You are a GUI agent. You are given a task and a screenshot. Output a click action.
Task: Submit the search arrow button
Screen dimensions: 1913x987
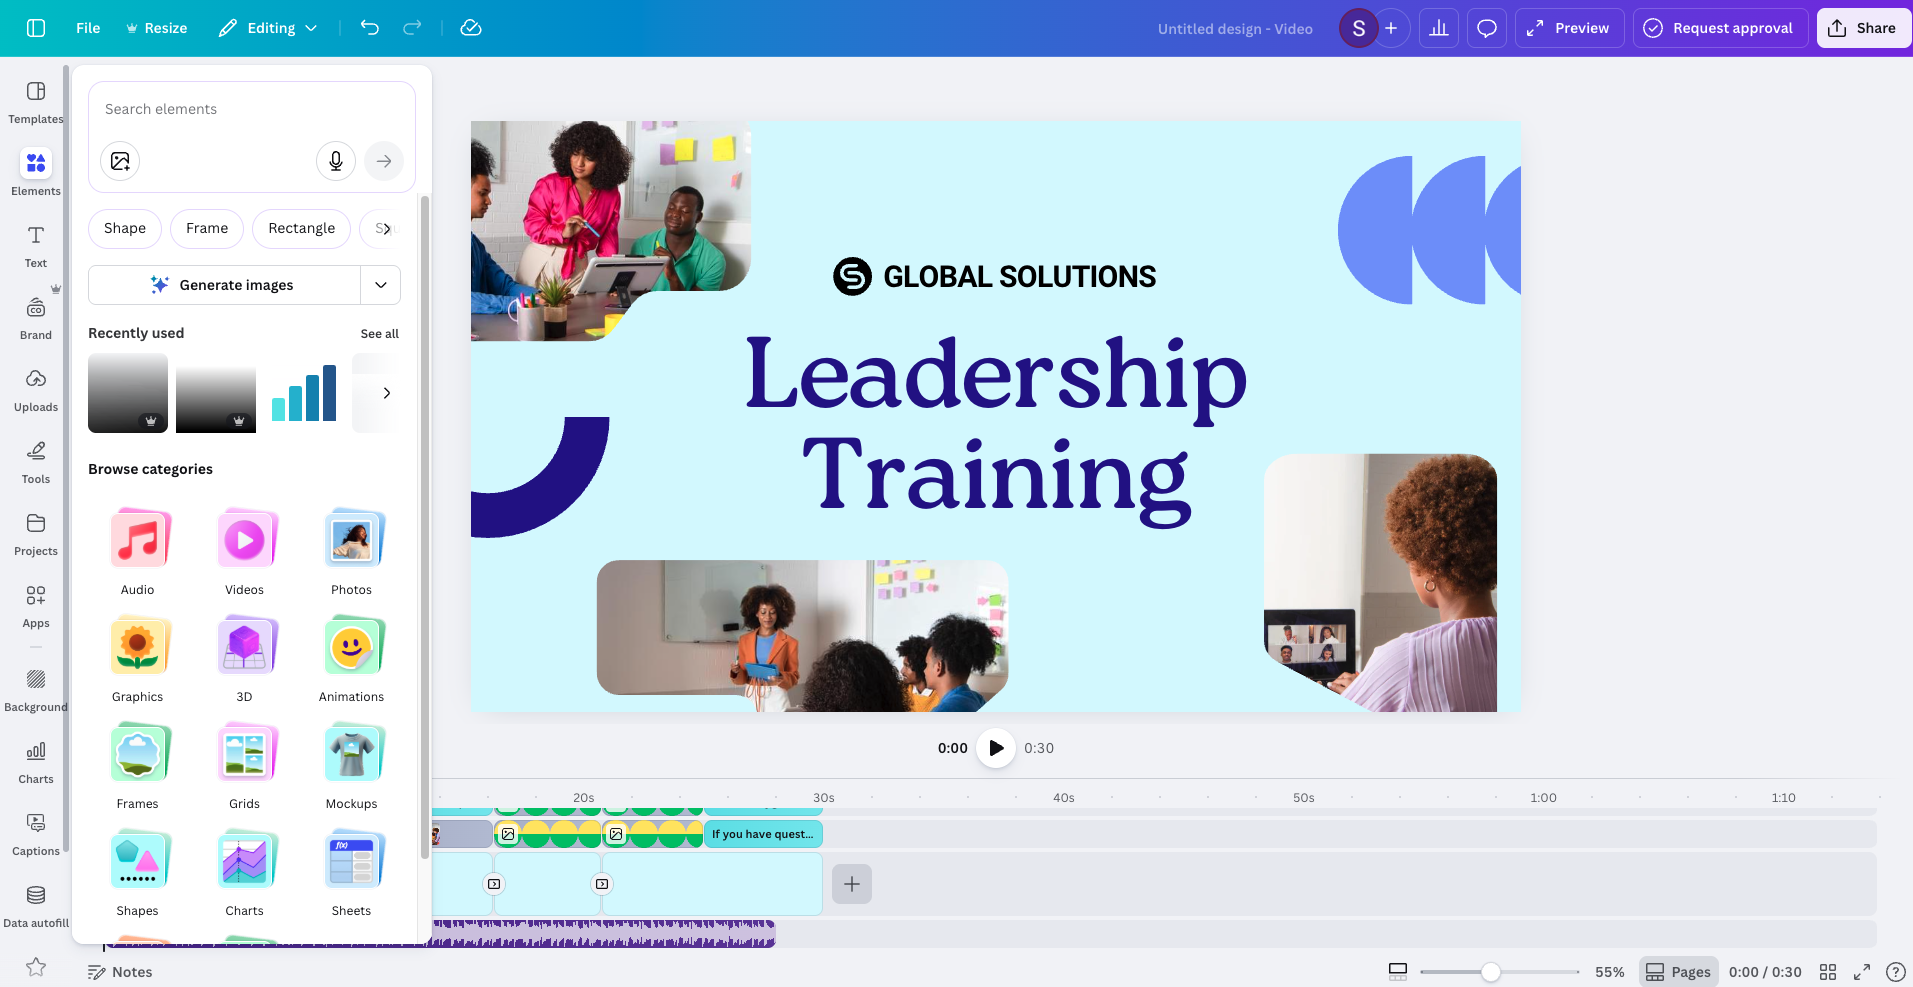[384, 161]
